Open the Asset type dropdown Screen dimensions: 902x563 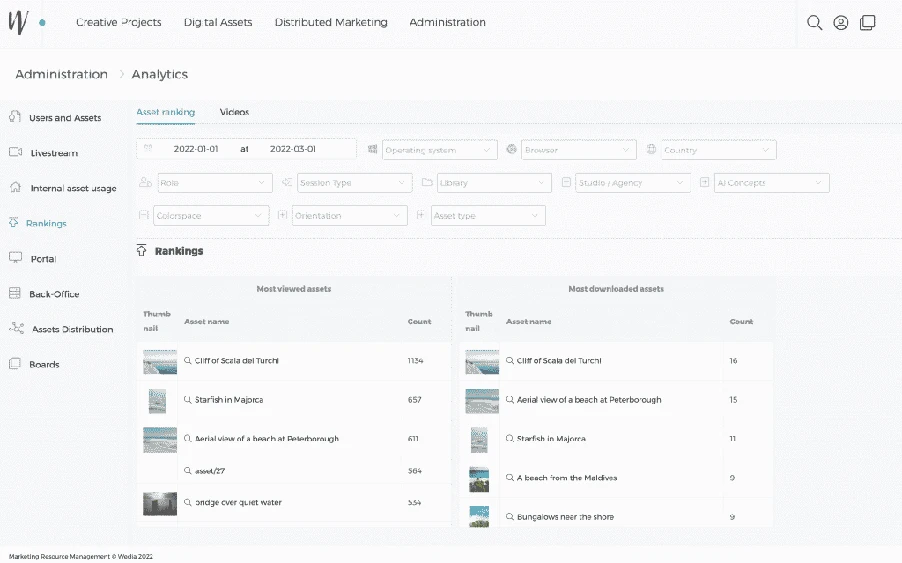488,216
